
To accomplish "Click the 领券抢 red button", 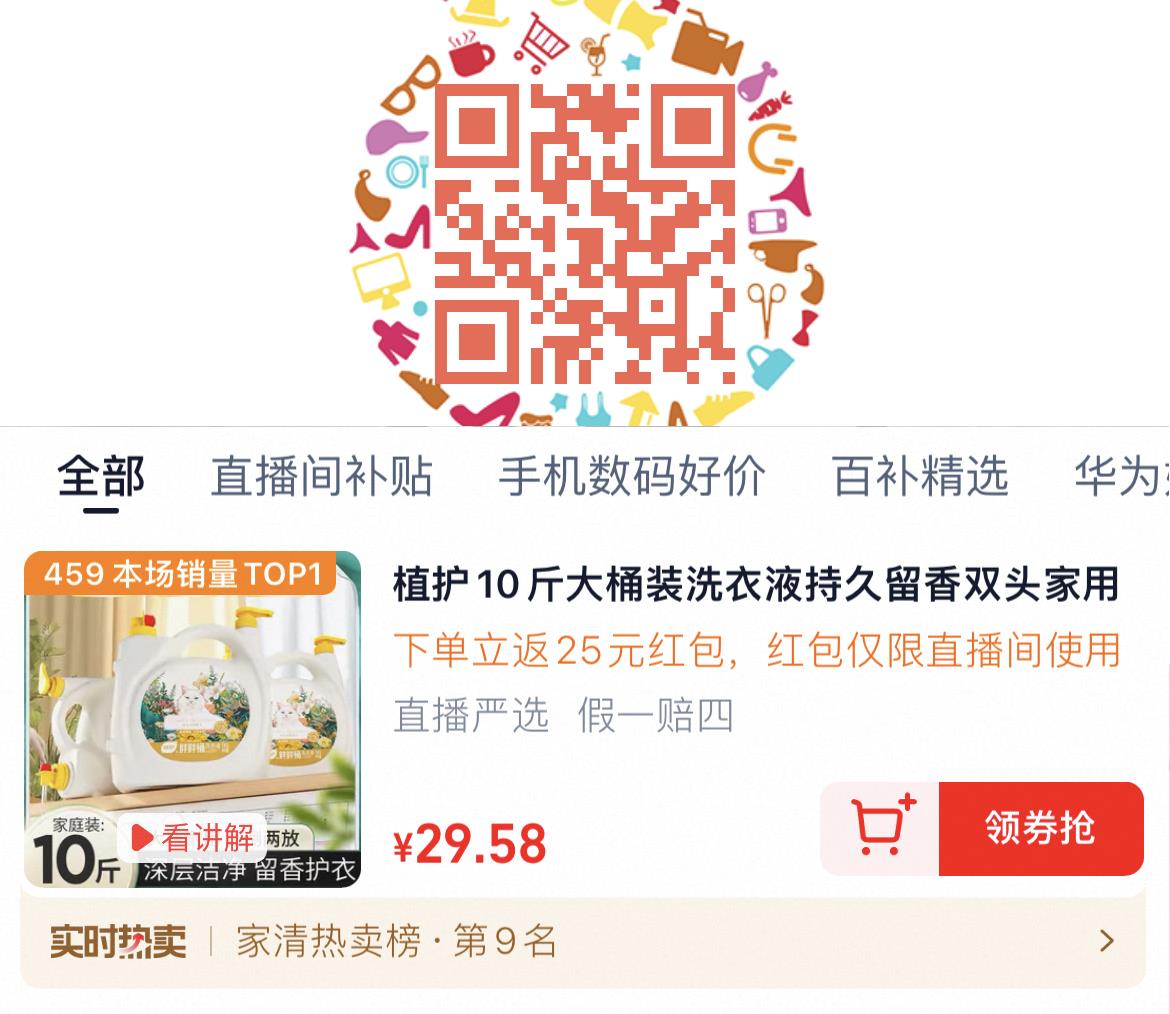I will point(1041,828).
